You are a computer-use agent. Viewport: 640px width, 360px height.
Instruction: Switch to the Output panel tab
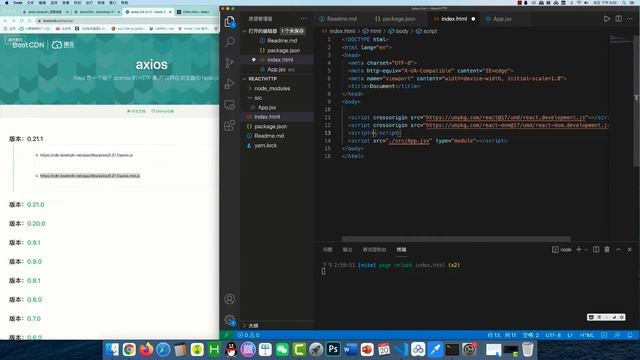(347, 249)
